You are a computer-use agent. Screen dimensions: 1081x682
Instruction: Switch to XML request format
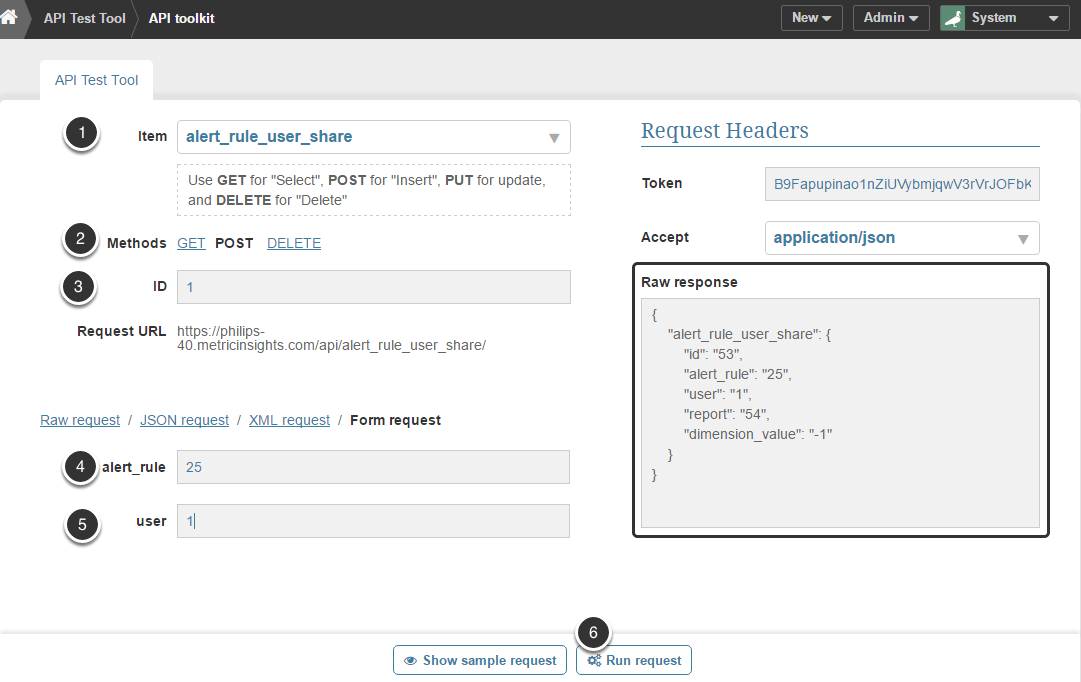point(289,420)
